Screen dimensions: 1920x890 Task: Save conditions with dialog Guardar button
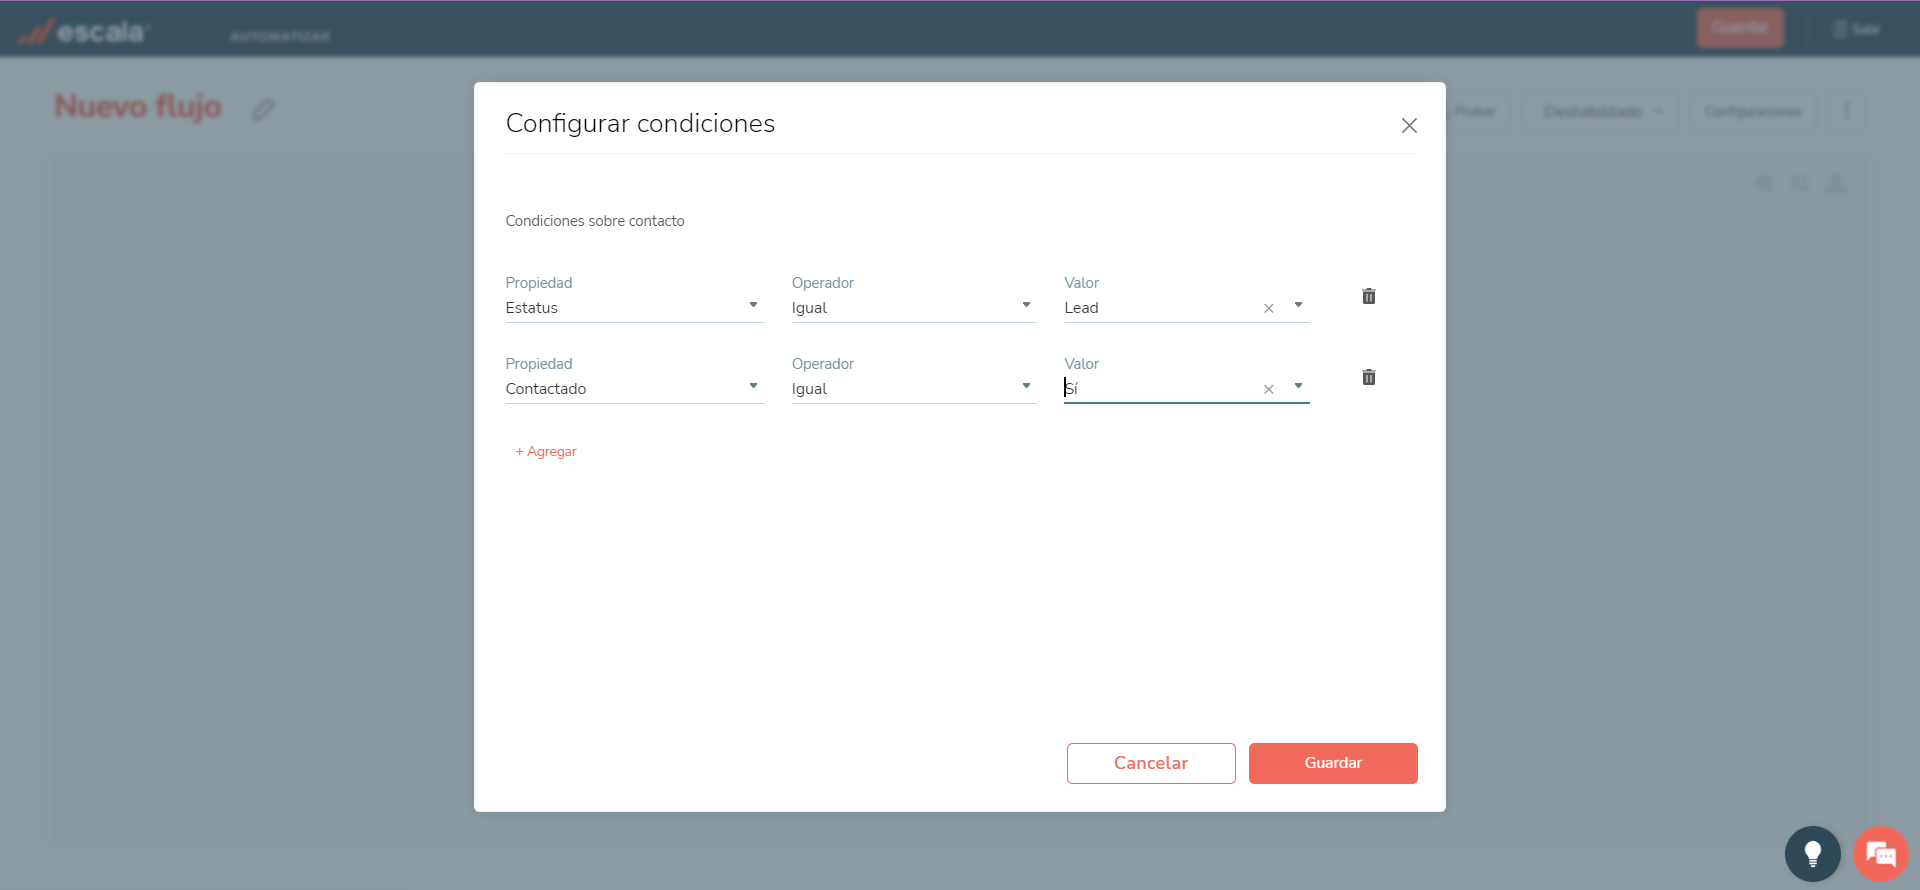point(1333,763)
